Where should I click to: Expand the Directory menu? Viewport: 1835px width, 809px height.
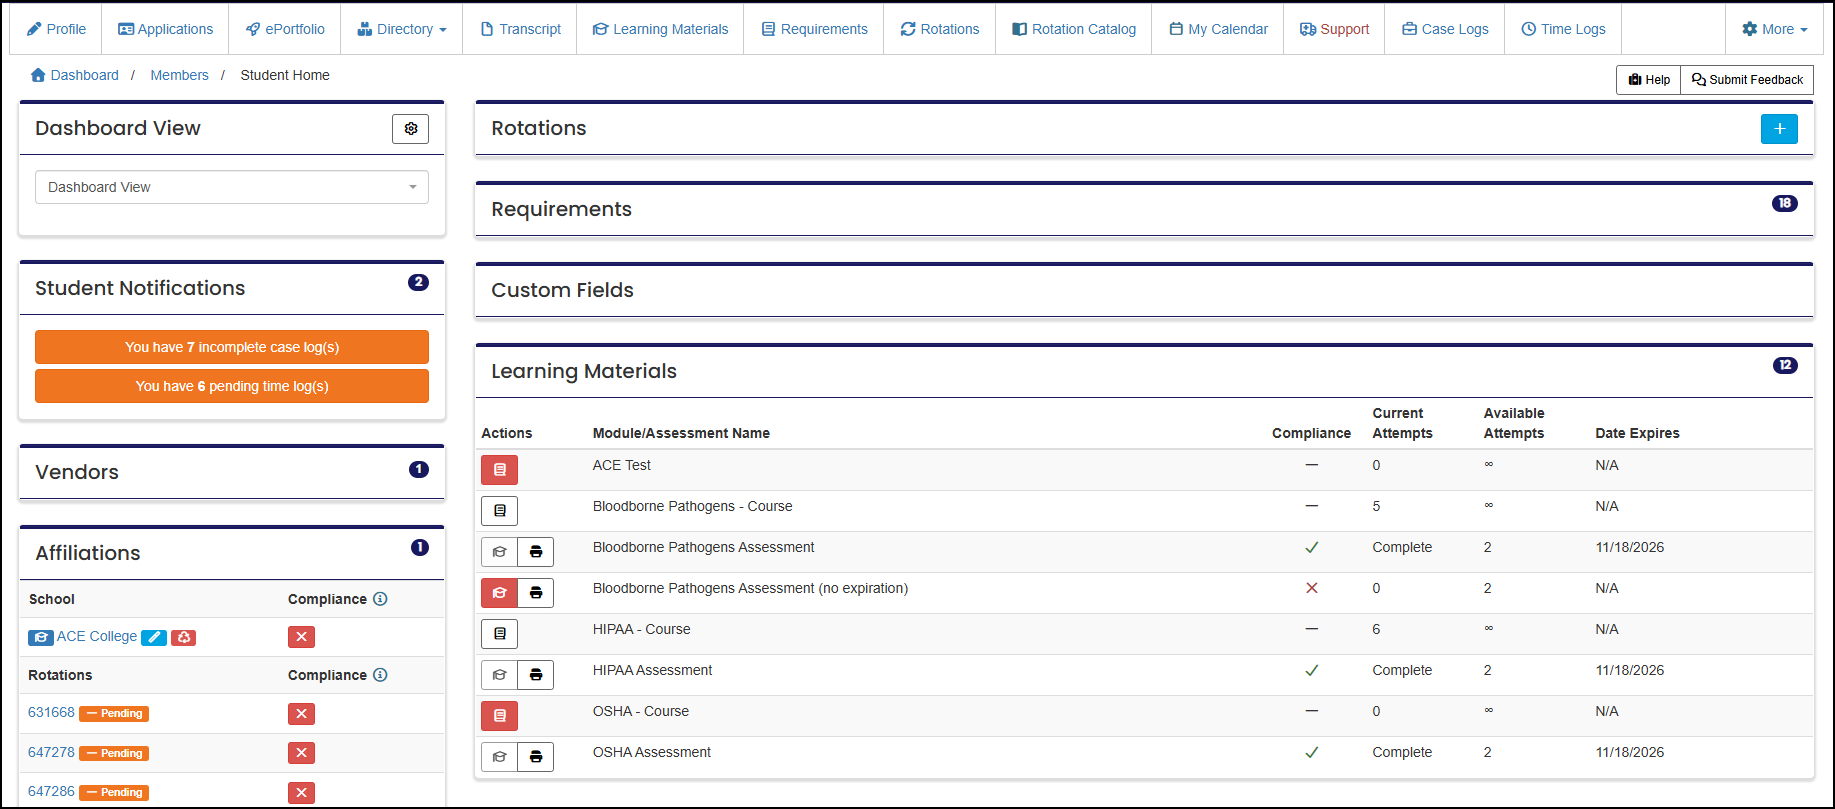402,29
